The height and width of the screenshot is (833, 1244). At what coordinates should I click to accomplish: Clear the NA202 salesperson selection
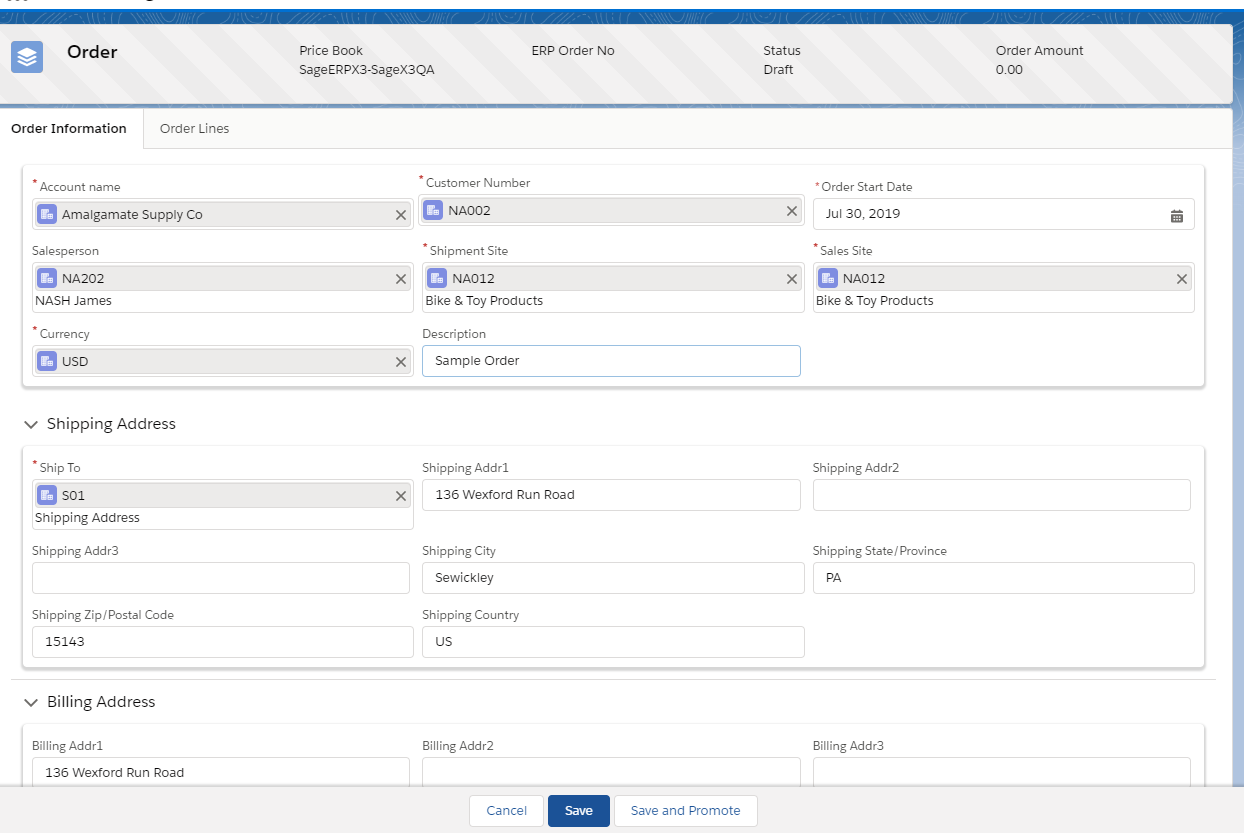point(401,279)
